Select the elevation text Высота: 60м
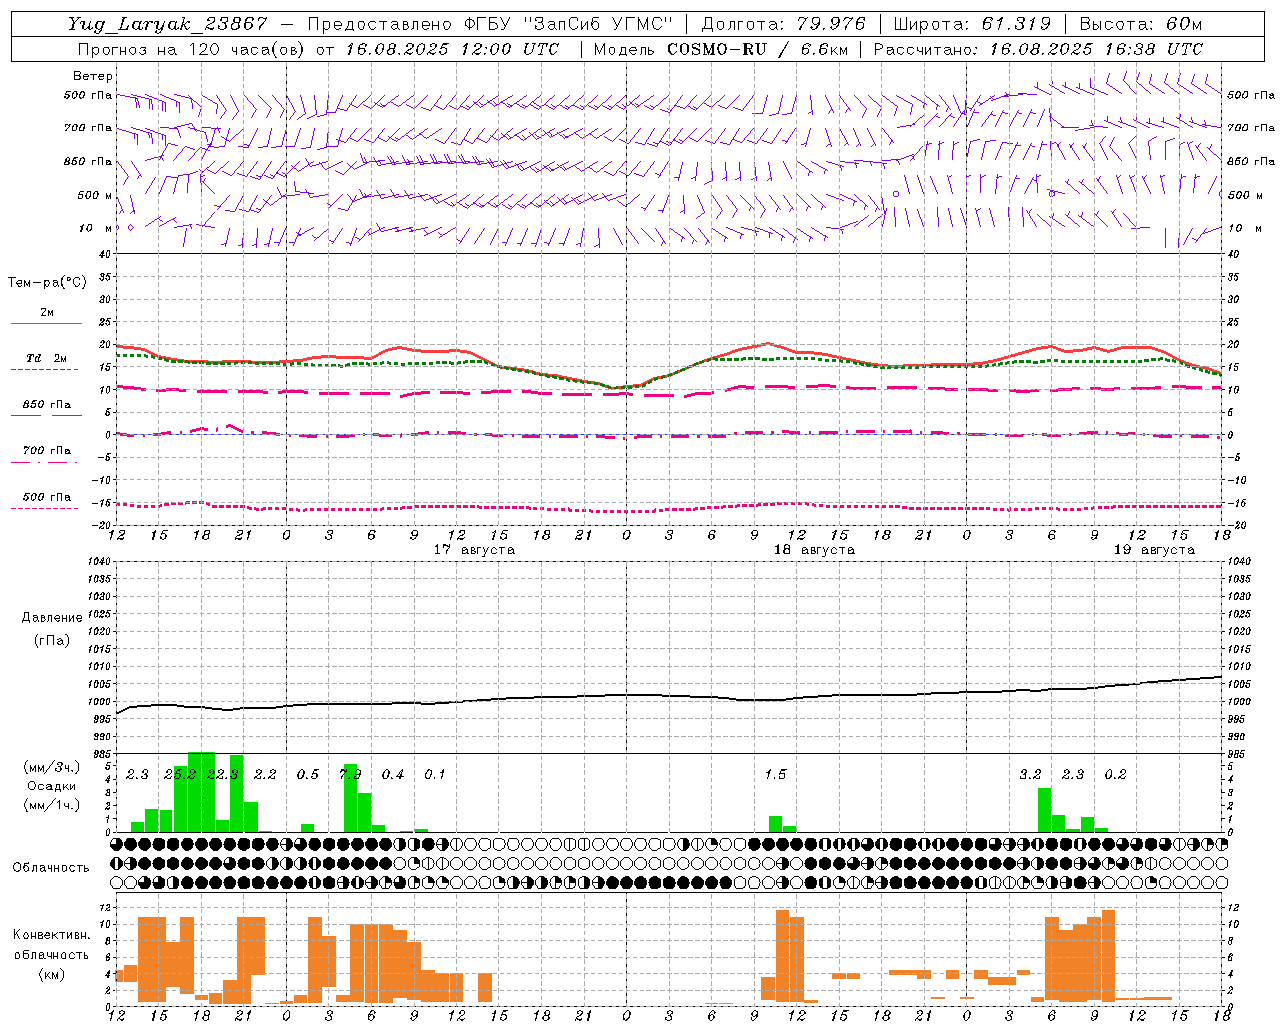This screenshot has width=1280, height=1024. point(1140,24)
